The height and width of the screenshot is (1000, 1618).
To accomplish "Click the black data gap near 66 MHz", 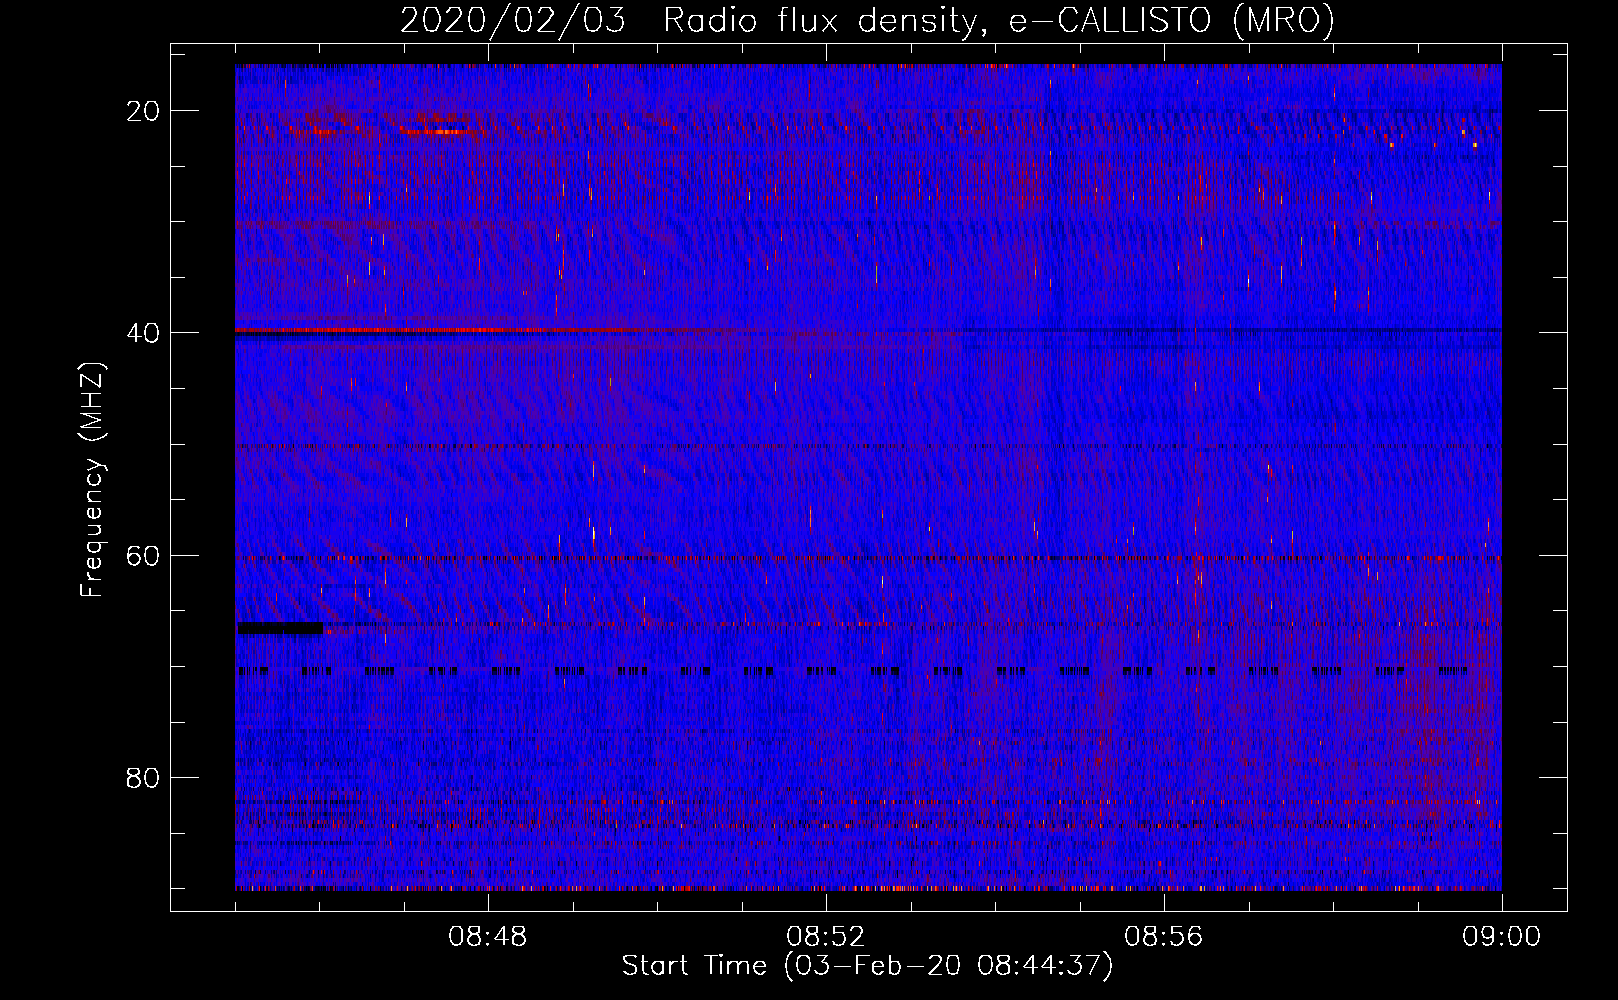I will point(280,627).
